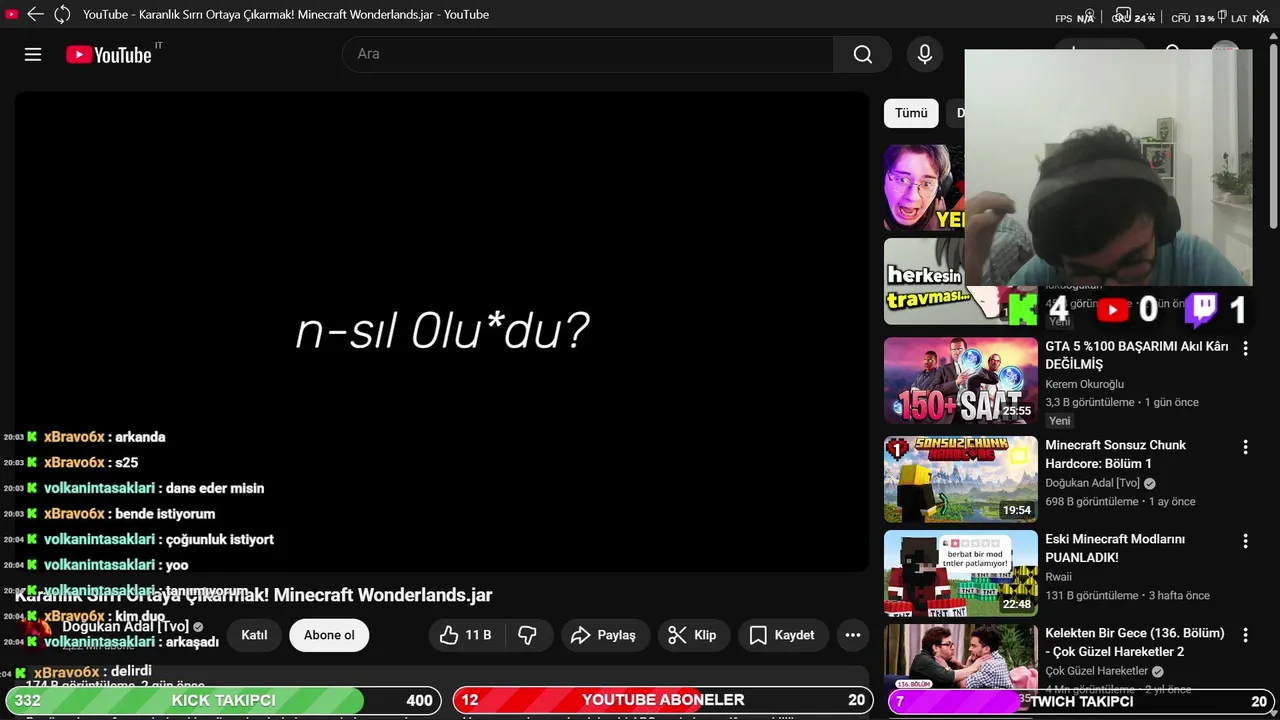Open options for GTA 5 video
This screenshot has width=1280, height=720.
click(1245, 348)
